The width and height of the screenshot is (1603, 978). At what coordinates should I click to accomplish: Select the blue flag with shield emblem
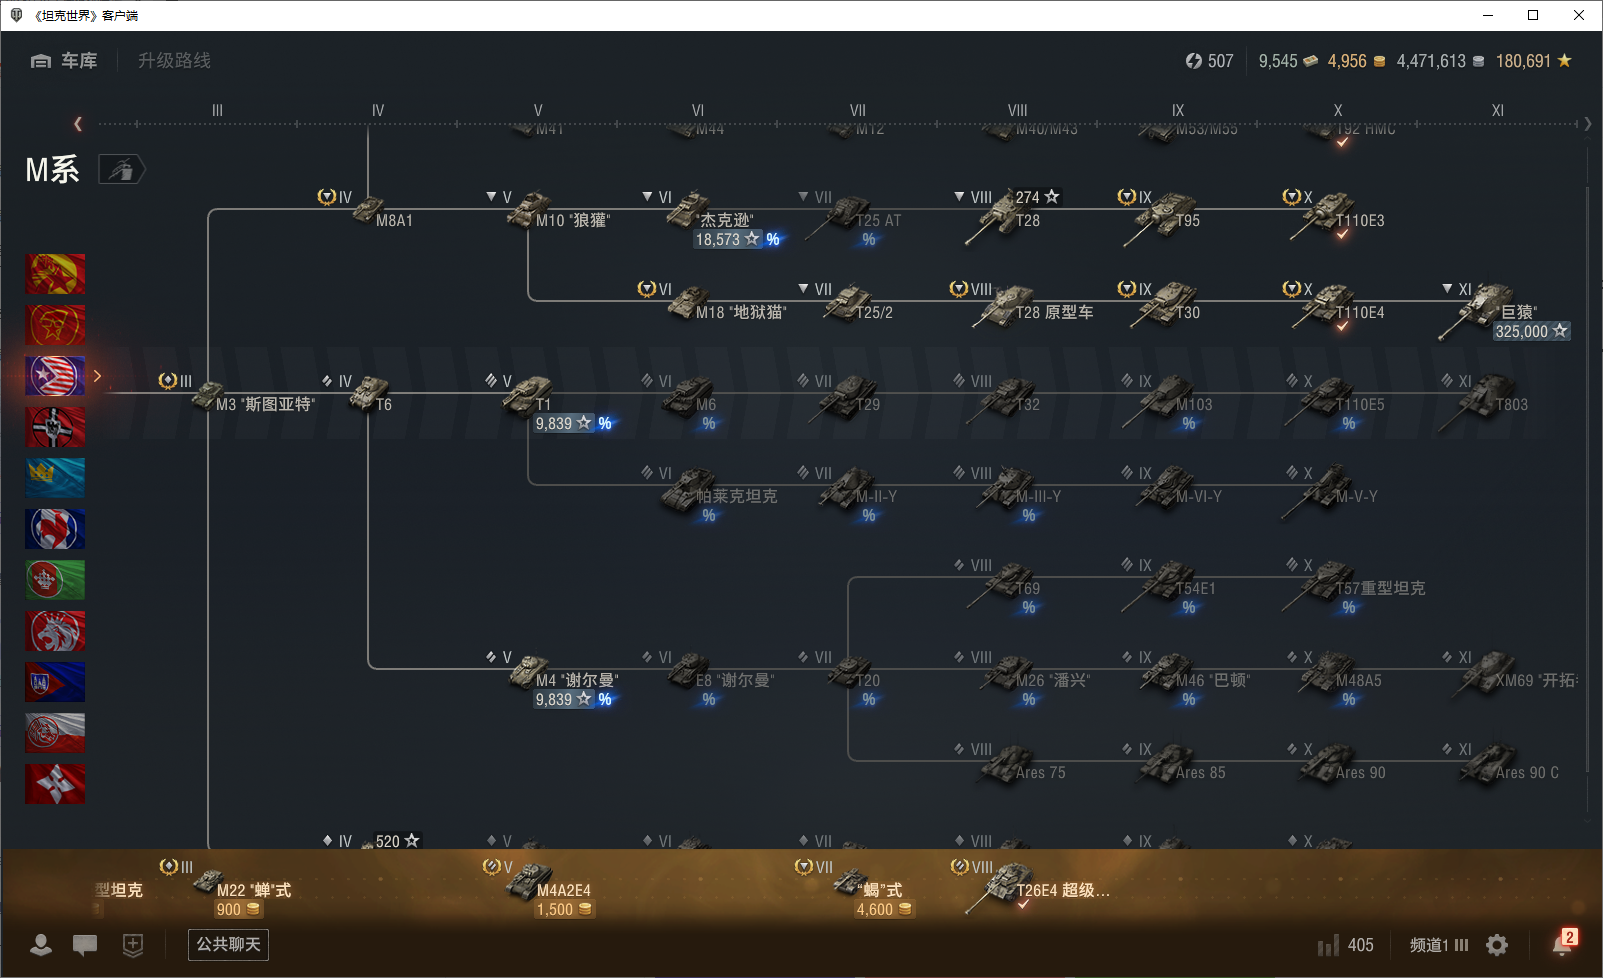point(55,682)
